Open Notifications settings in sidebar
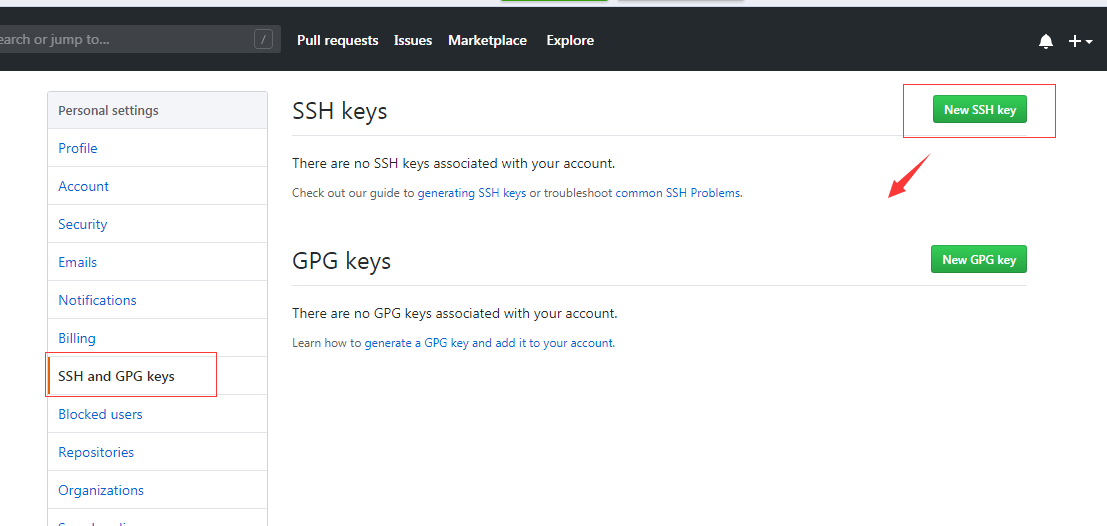The image size is (1107, 526). [x=97, y=300]
